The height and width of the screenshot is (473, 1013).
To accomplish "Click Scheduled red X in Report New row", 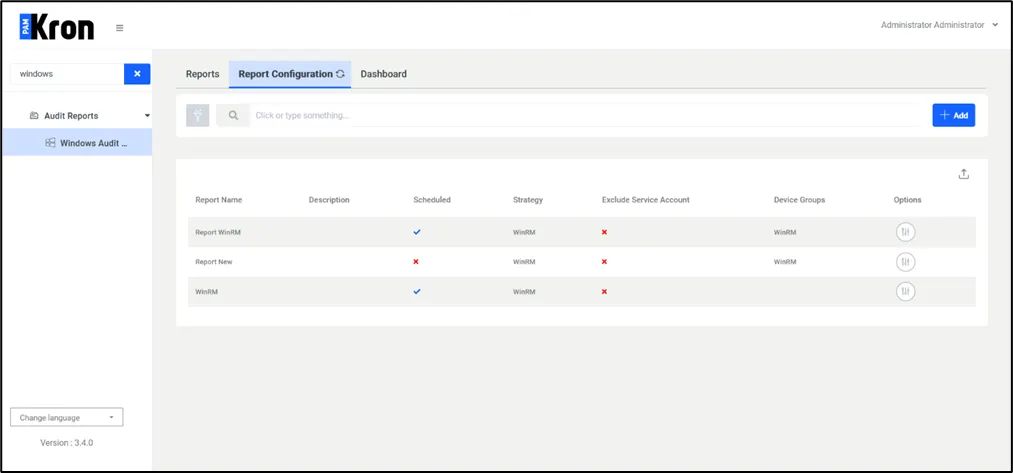I will click(416, 262).
